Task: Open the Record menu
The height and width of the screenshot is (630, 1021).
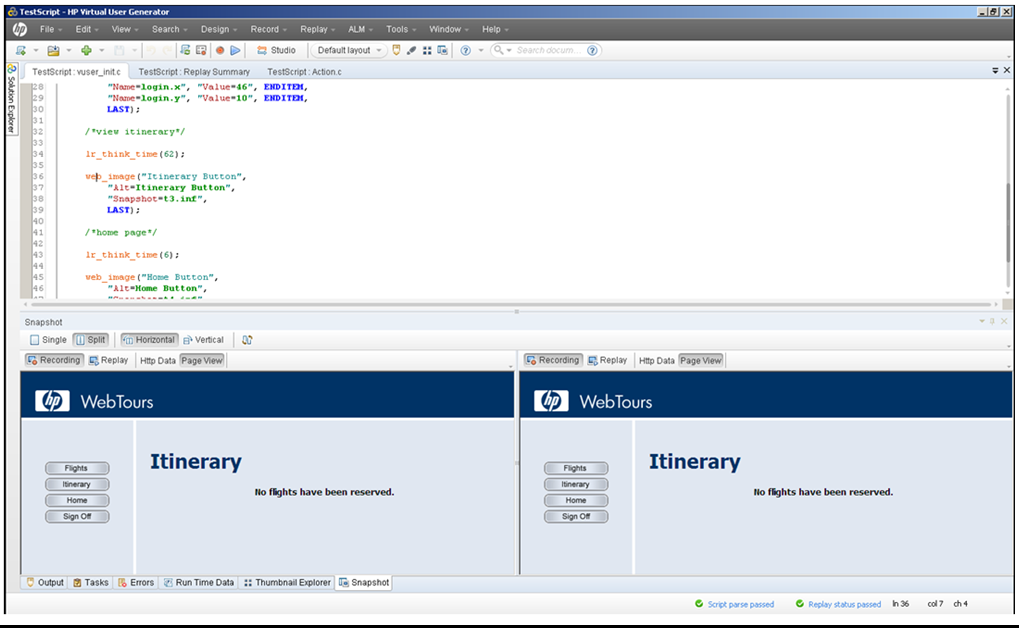Action: (x=268, y=29)
